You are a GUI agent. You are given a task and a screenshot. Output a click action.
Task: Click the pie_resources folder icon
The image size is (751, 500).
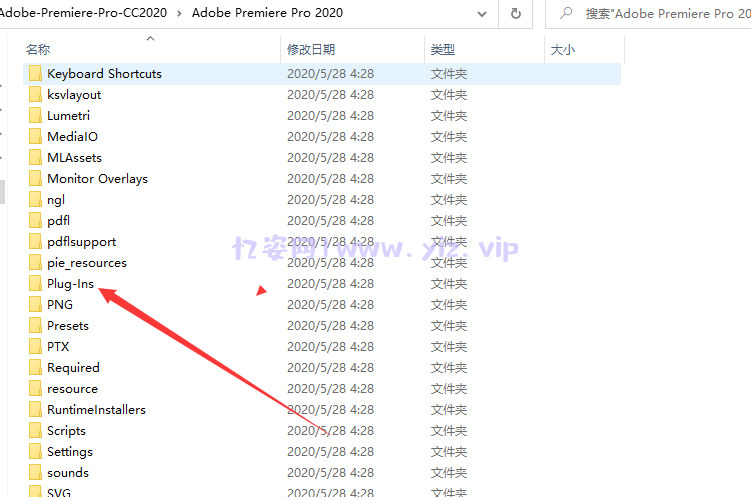pos(35,263)
